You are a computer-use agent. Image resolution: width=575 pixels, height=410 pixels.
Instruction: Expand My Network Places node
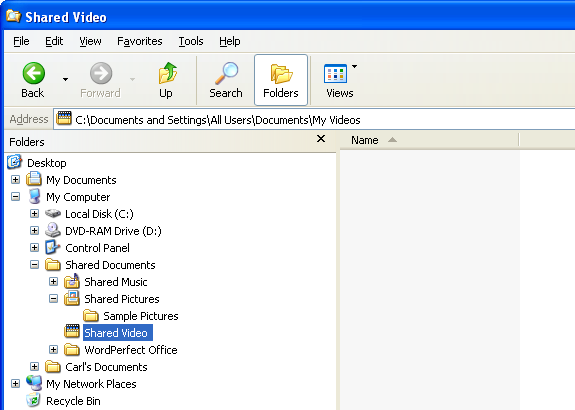pyautogui.click(x=15, y=384)
